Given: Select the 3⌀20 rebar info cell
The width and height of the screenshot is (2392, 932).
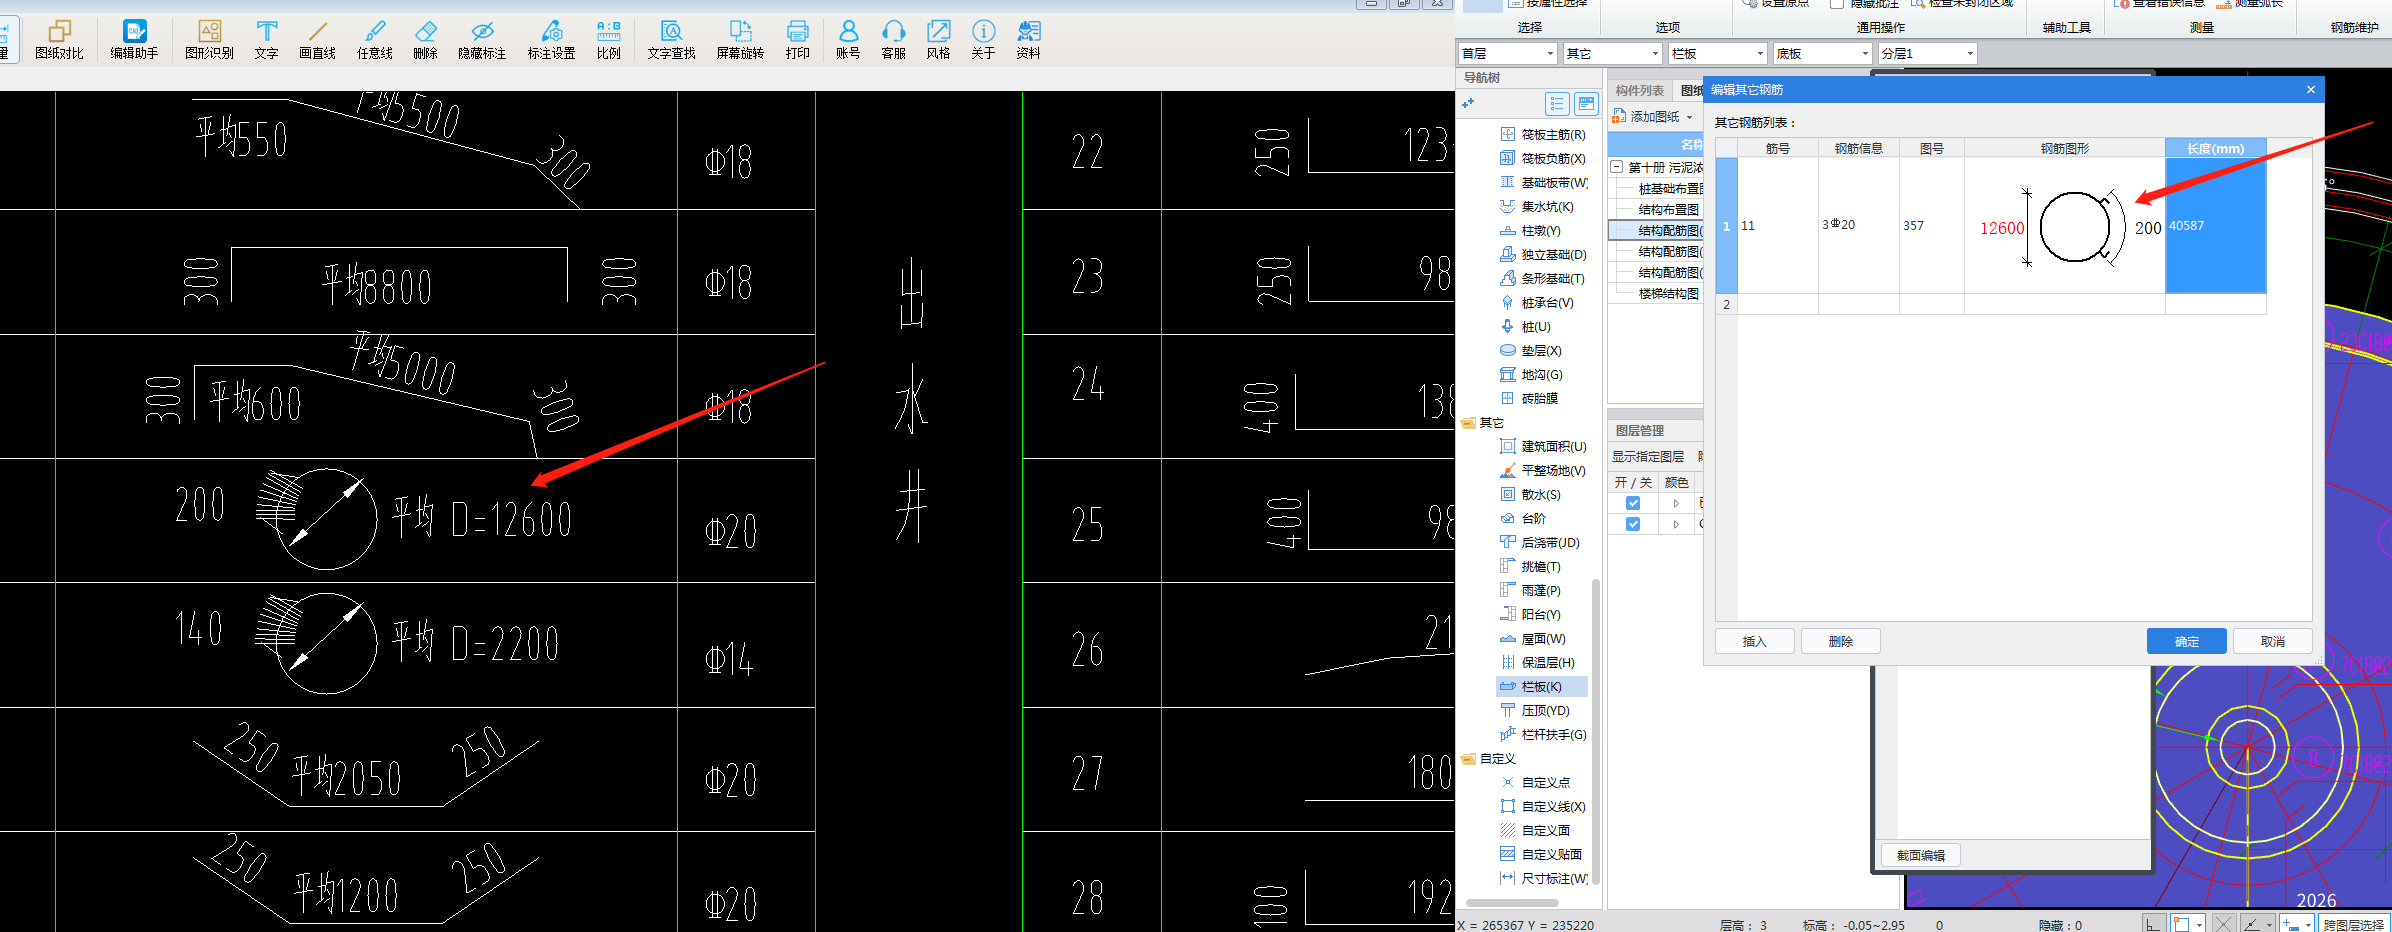Looking at the screenshot, I should click(1858, 226).
